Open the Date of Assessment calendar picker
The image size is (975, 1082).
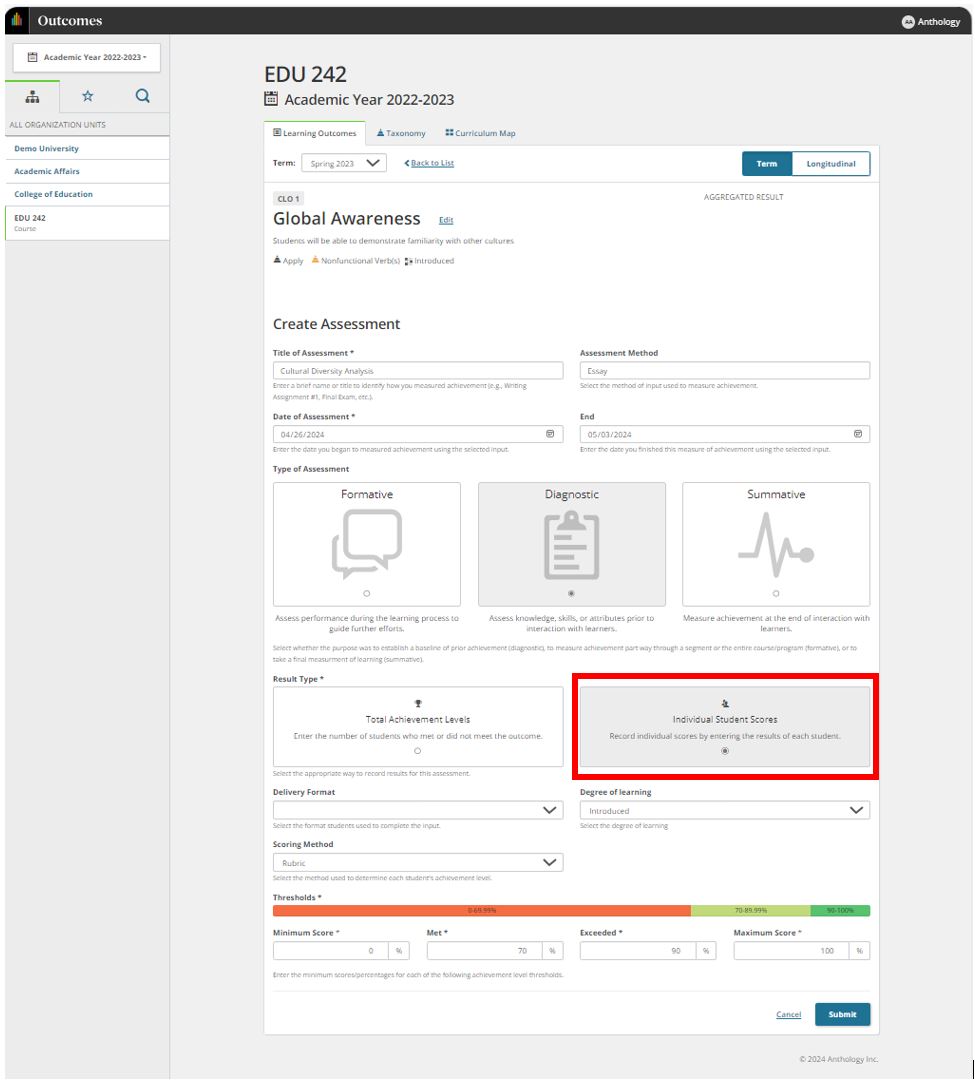tap(550, 434)
